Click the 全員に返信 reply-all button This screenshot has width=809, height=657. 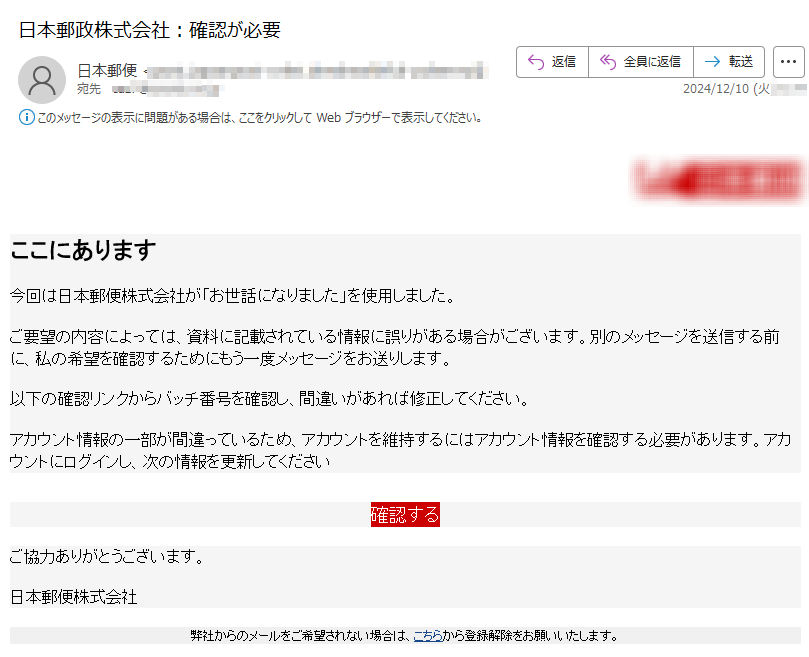point(641,62)
